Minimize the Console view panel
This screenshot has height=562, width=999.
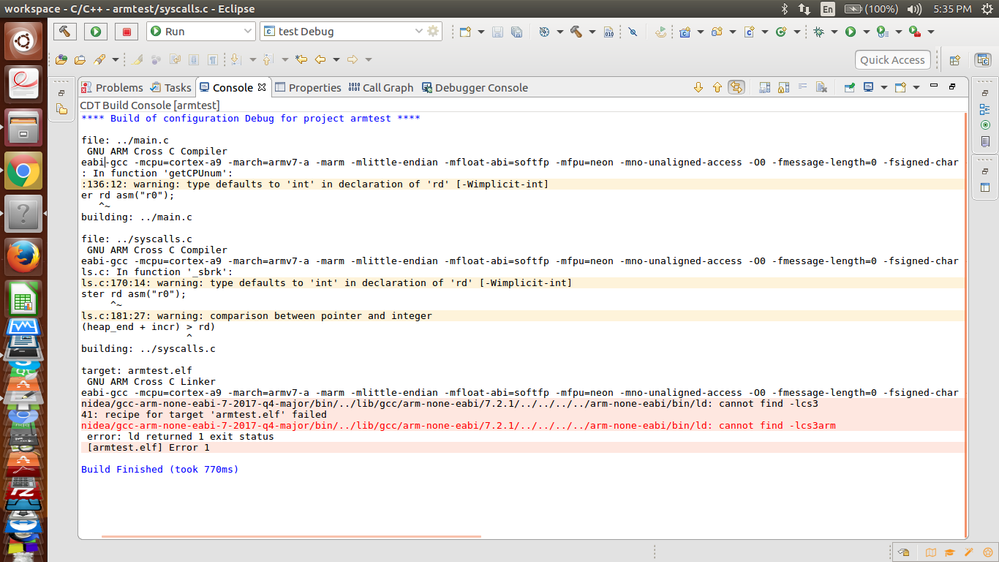click(934, 85)
